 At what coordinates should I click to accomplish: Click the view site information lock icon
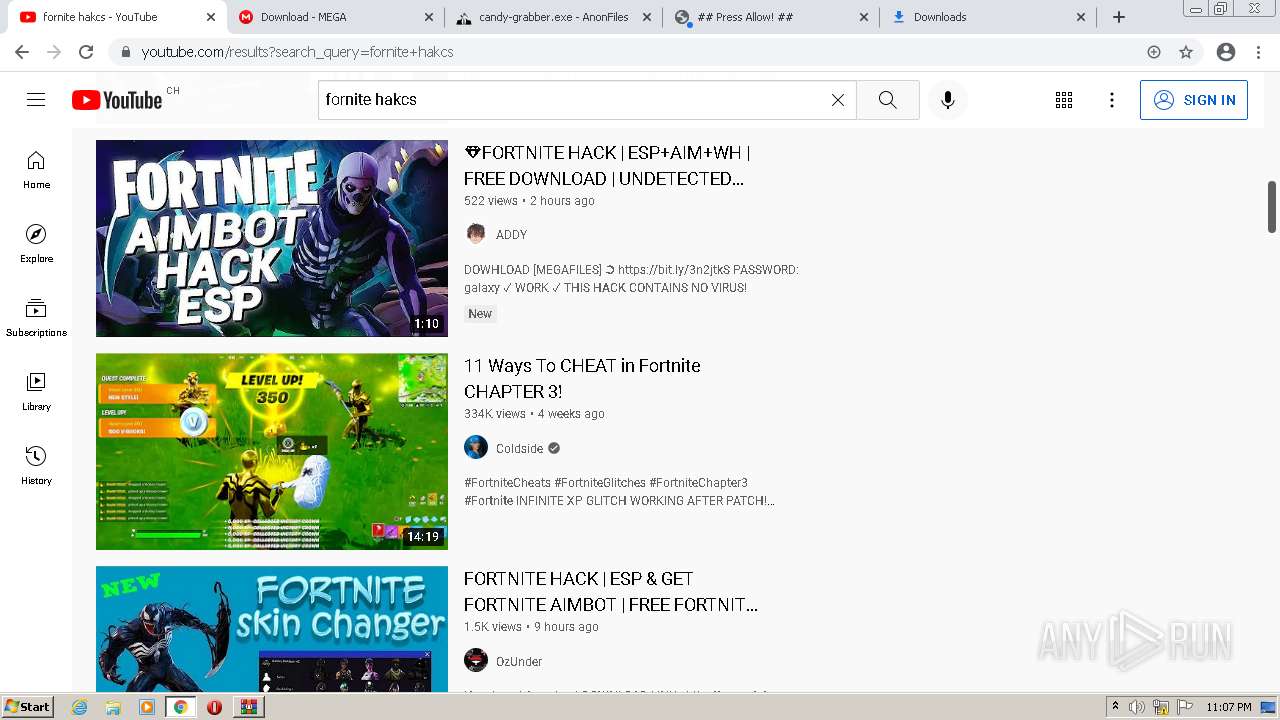[125, 52]
